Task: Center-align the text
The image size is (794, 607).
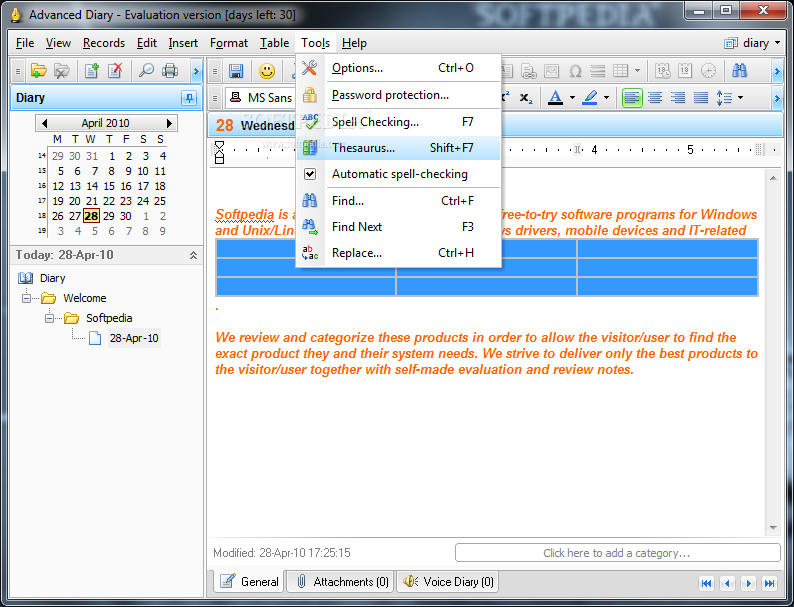Action: (655, 98)
